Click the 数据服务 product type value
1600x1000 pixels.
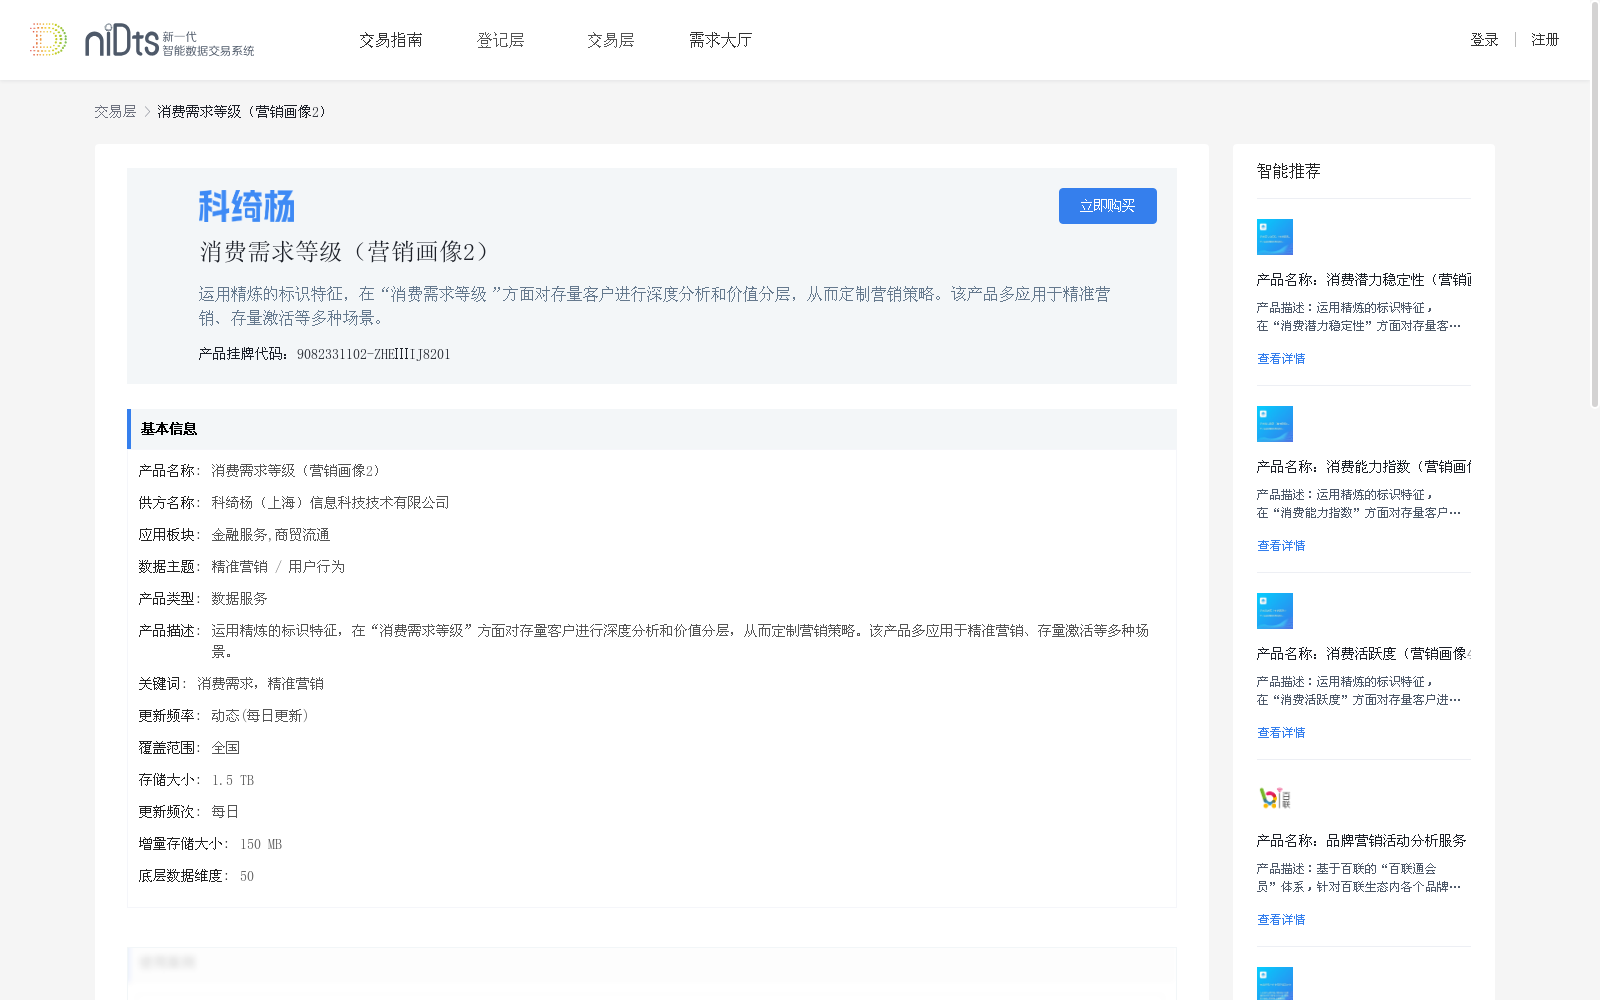[x=239, y=599]
